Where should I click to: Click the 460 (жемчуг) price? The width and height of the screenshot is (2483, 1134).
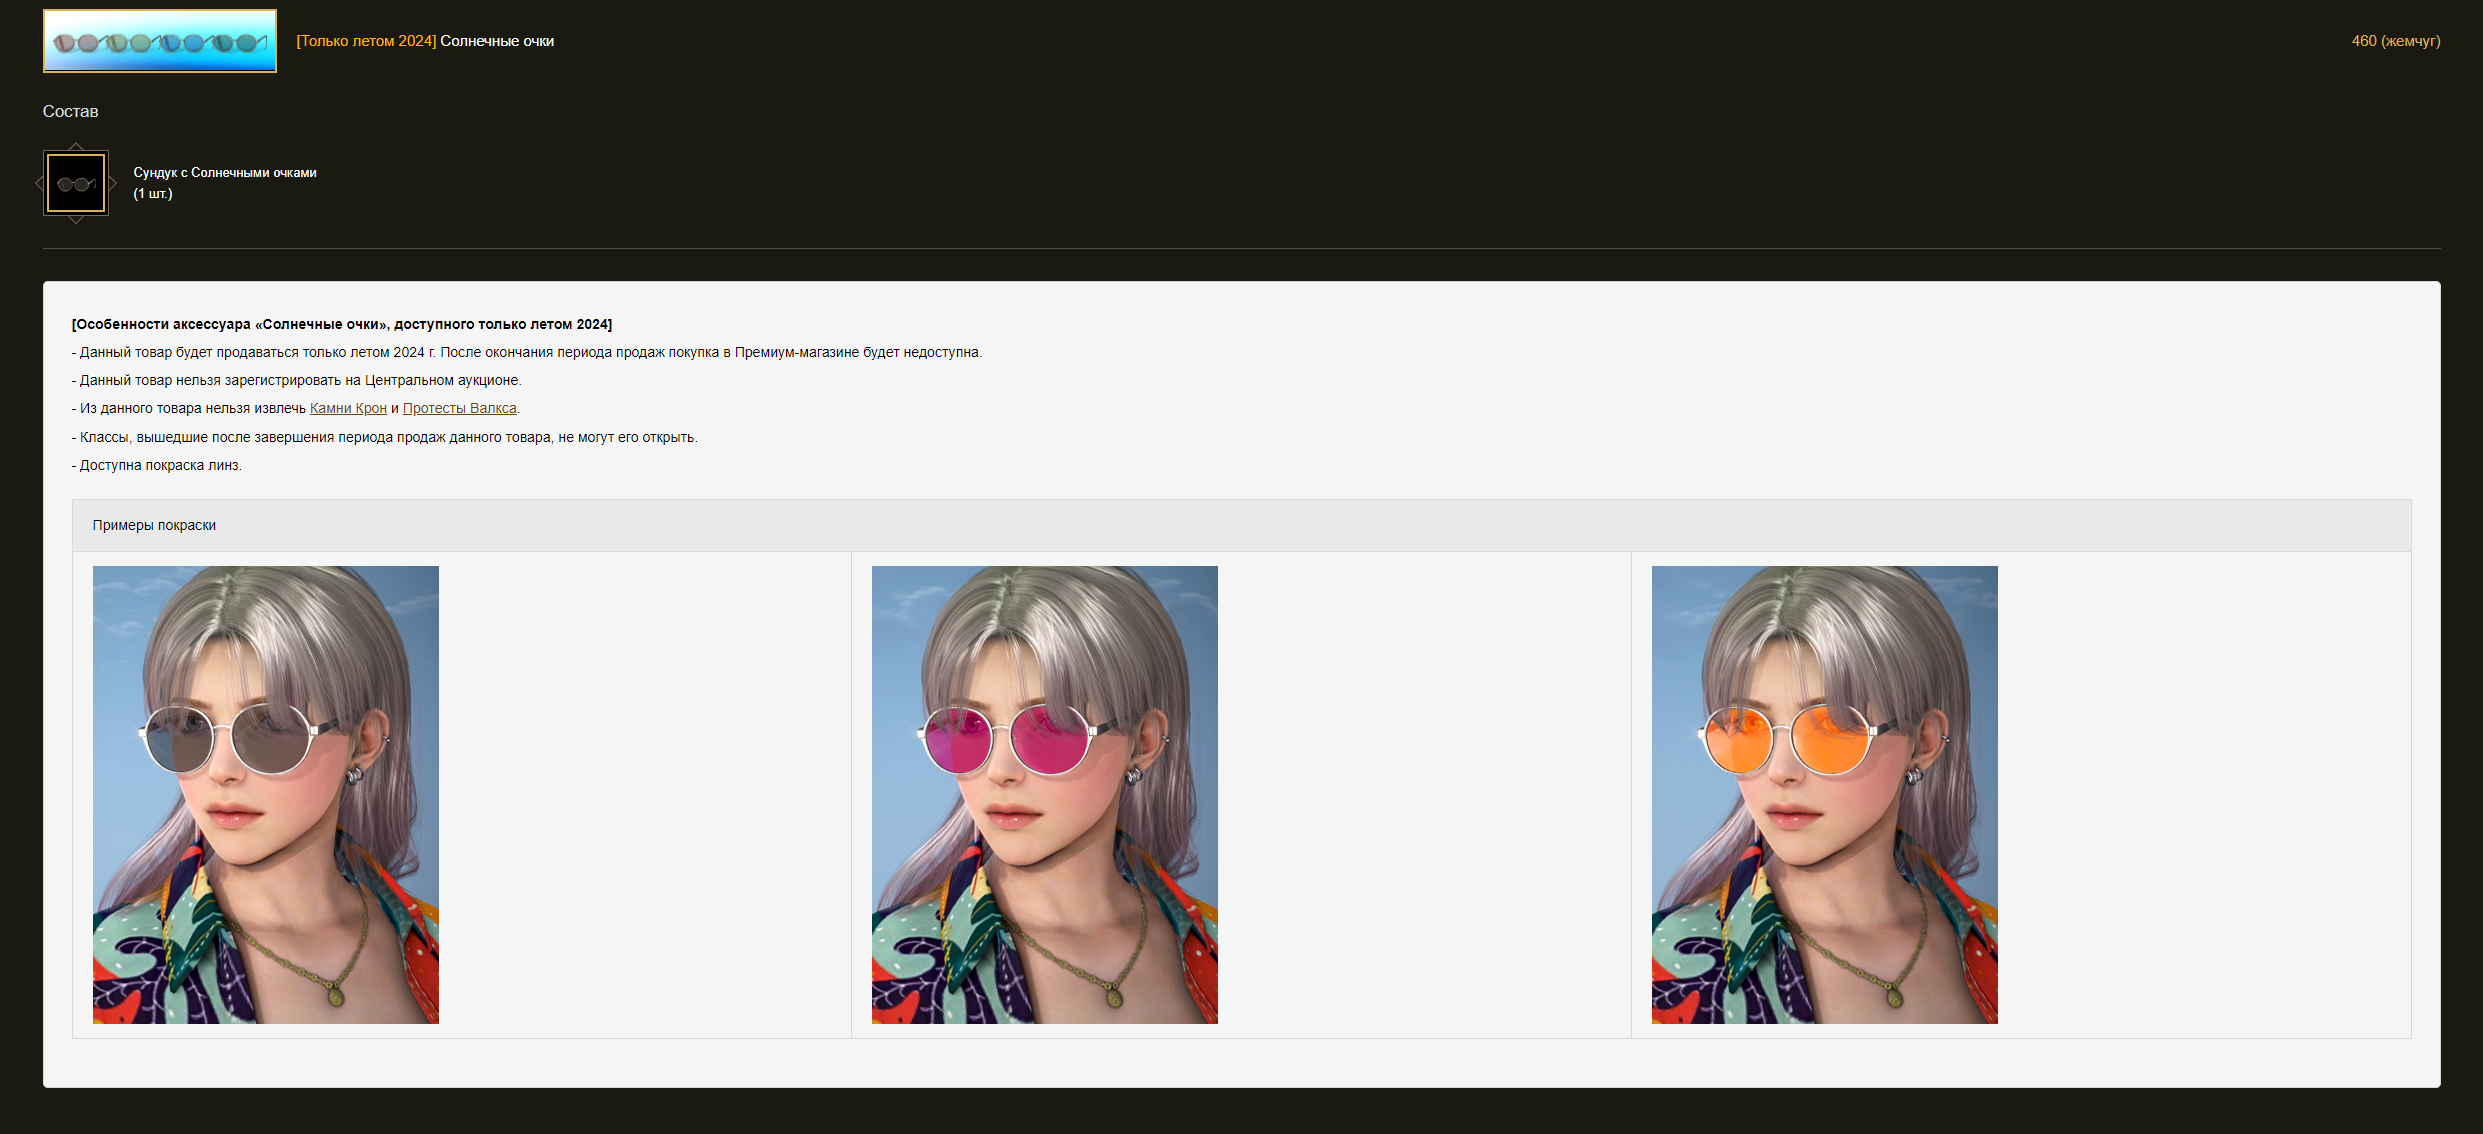[x=2396, y=41]
